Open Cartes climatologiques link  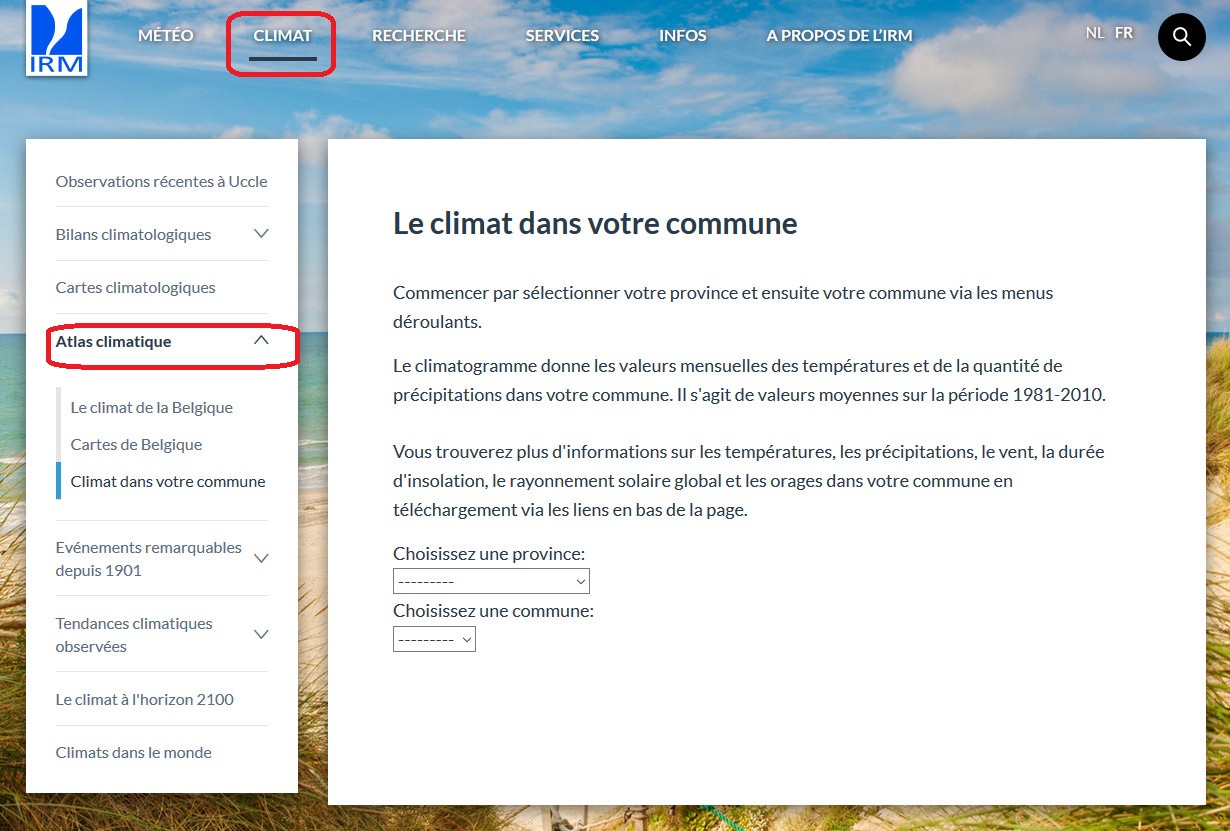135,288
